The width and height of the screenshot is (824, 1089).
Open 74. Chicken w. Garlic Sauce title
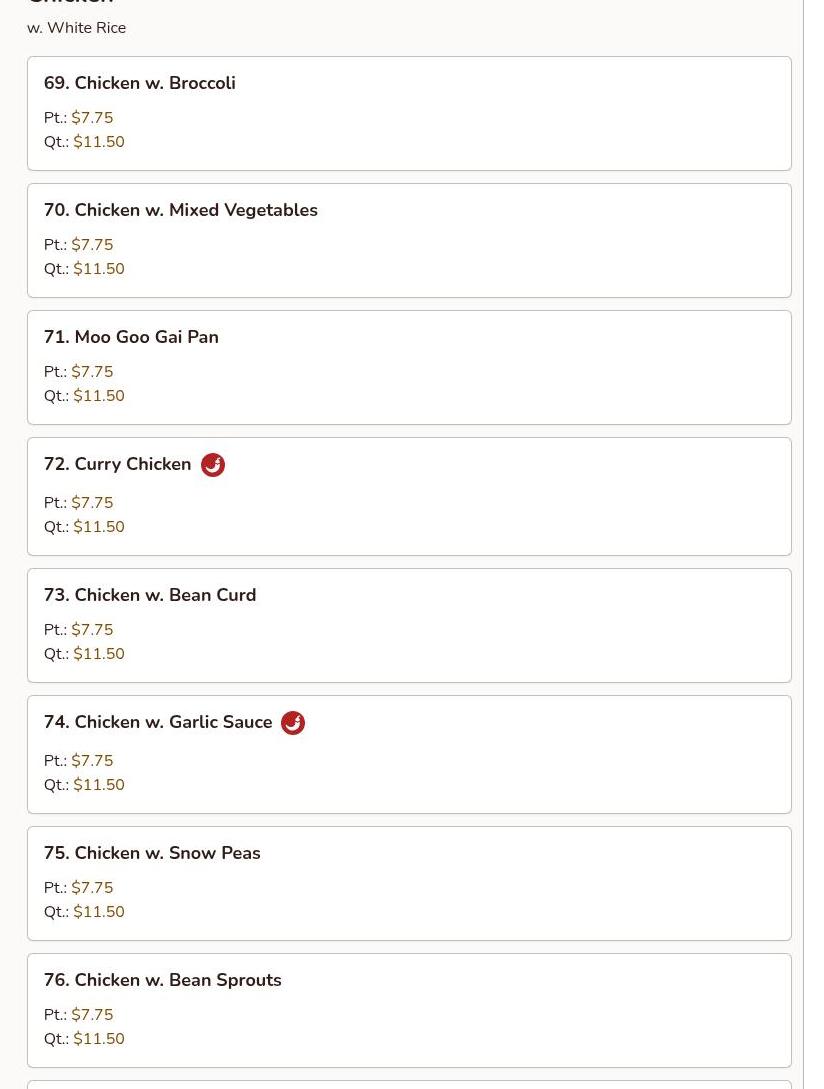click(x=158, y=722)
